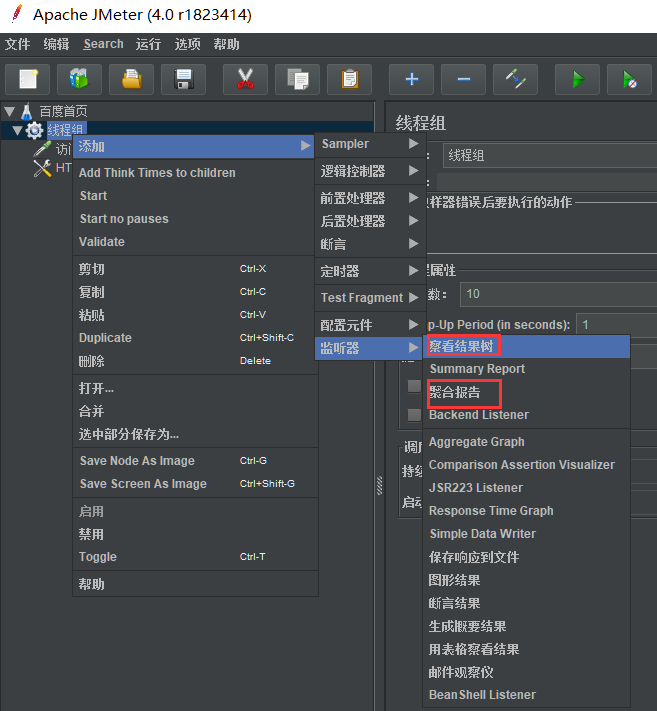
Task: Expand the 前置处理器 submenu
Action: (370, 198)
